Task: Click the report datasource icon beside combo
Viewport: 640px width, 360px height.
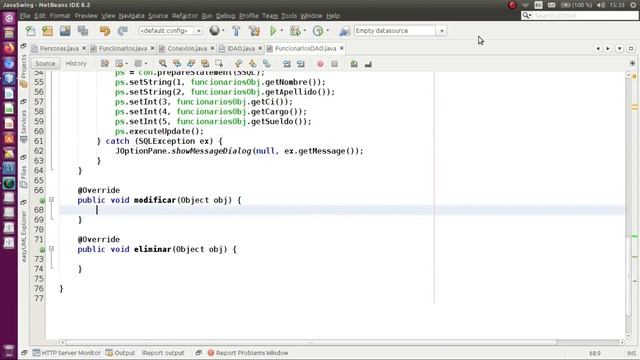Action: coord(344,31)
